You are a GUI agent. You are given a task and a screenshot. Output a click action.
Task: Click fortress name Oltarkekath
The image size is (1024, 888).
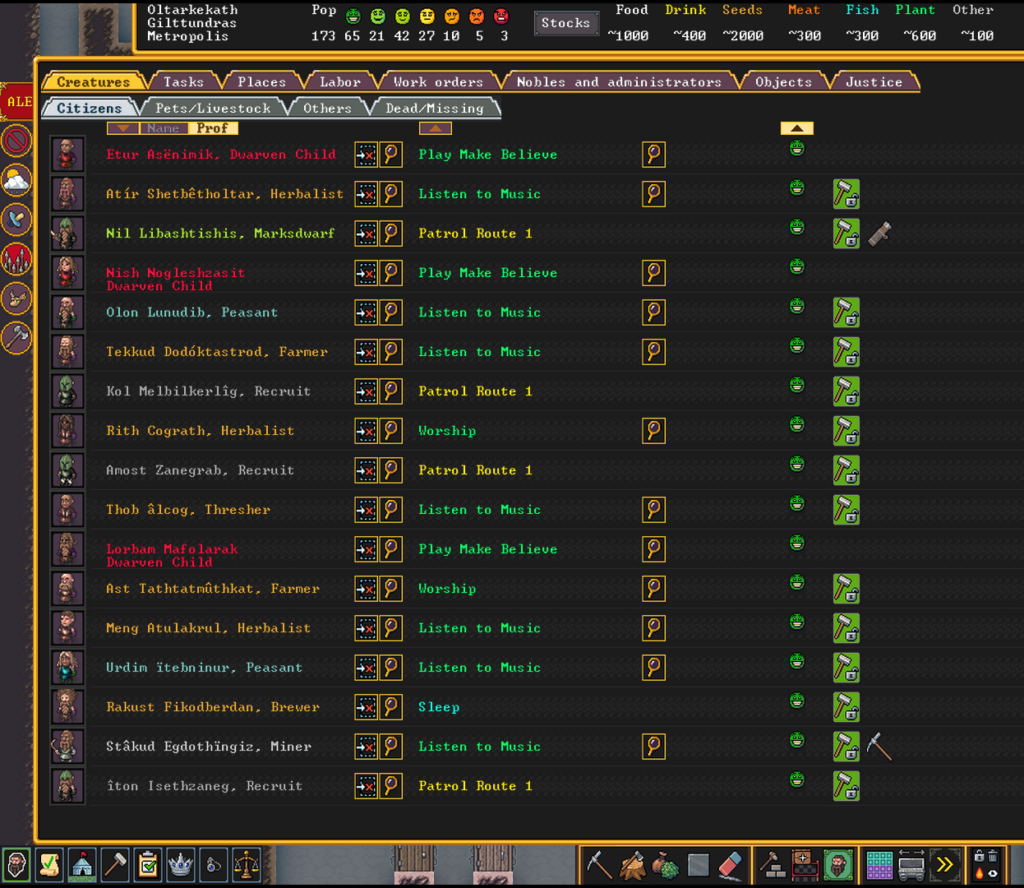pyautogui.click(x=192, y=10)
